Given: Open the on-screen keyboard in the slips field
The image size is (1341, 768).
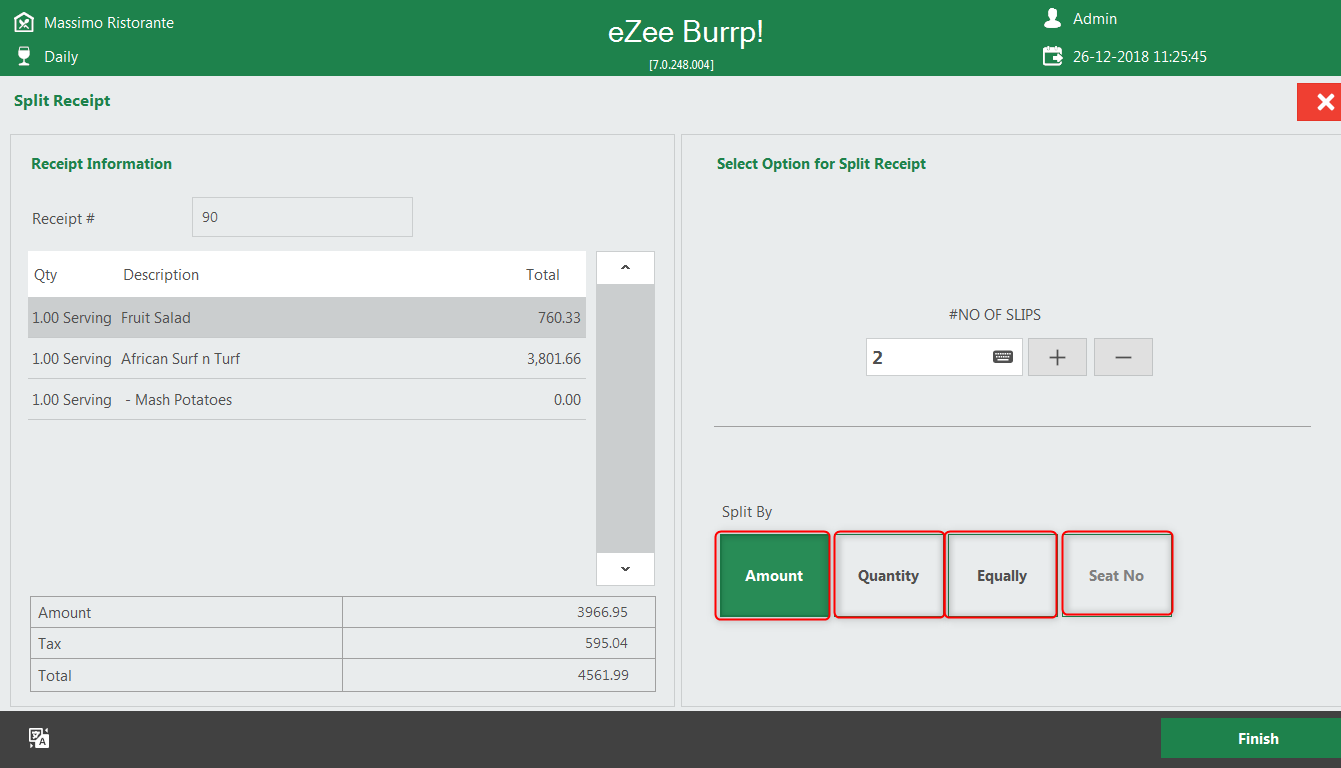Looking at the screenshot, I should (x=1003, y=357).
